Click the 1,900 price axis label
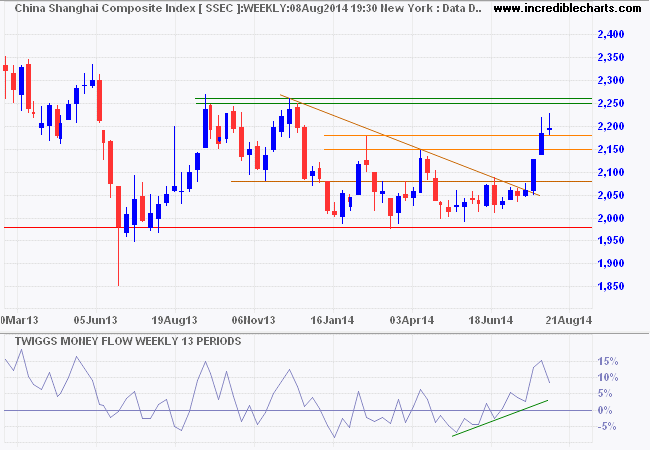Image resolution: width=650 pixels, height=450 pixels. point(611,263)
